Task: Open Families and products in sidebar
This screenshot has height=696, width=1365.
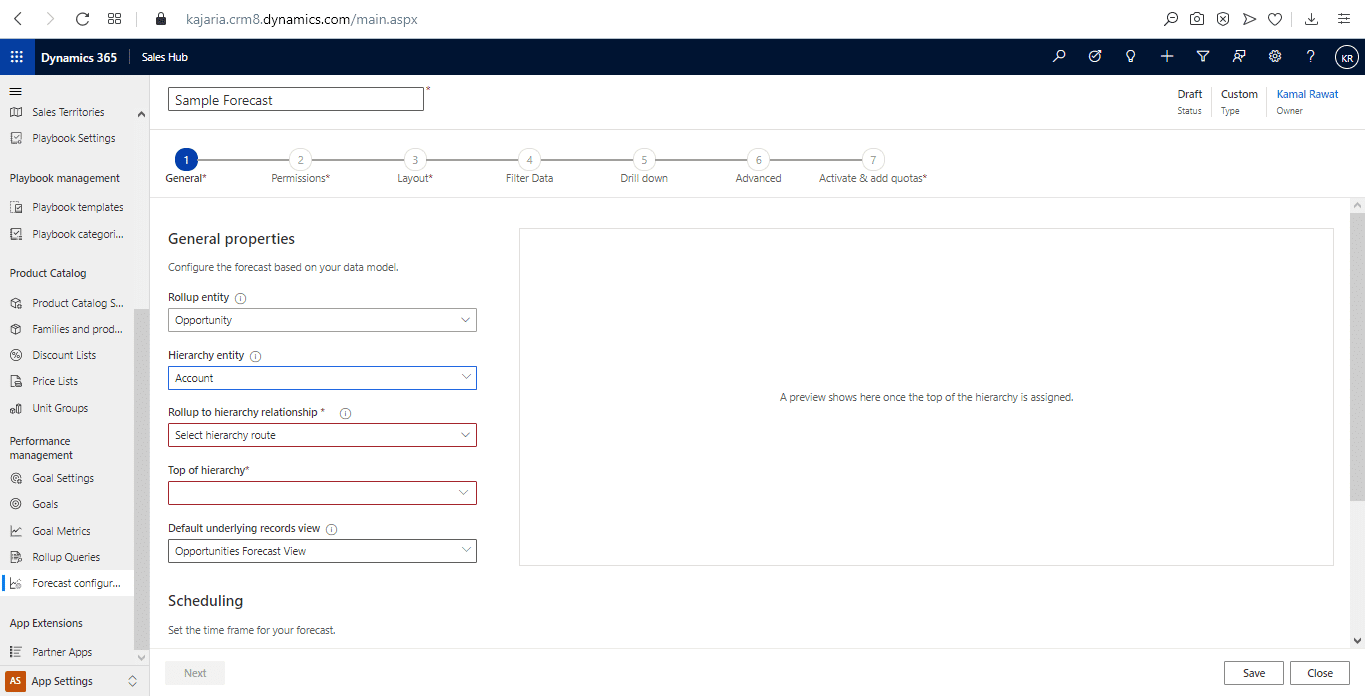Action: pyautogui.click(x=77, y=329)
